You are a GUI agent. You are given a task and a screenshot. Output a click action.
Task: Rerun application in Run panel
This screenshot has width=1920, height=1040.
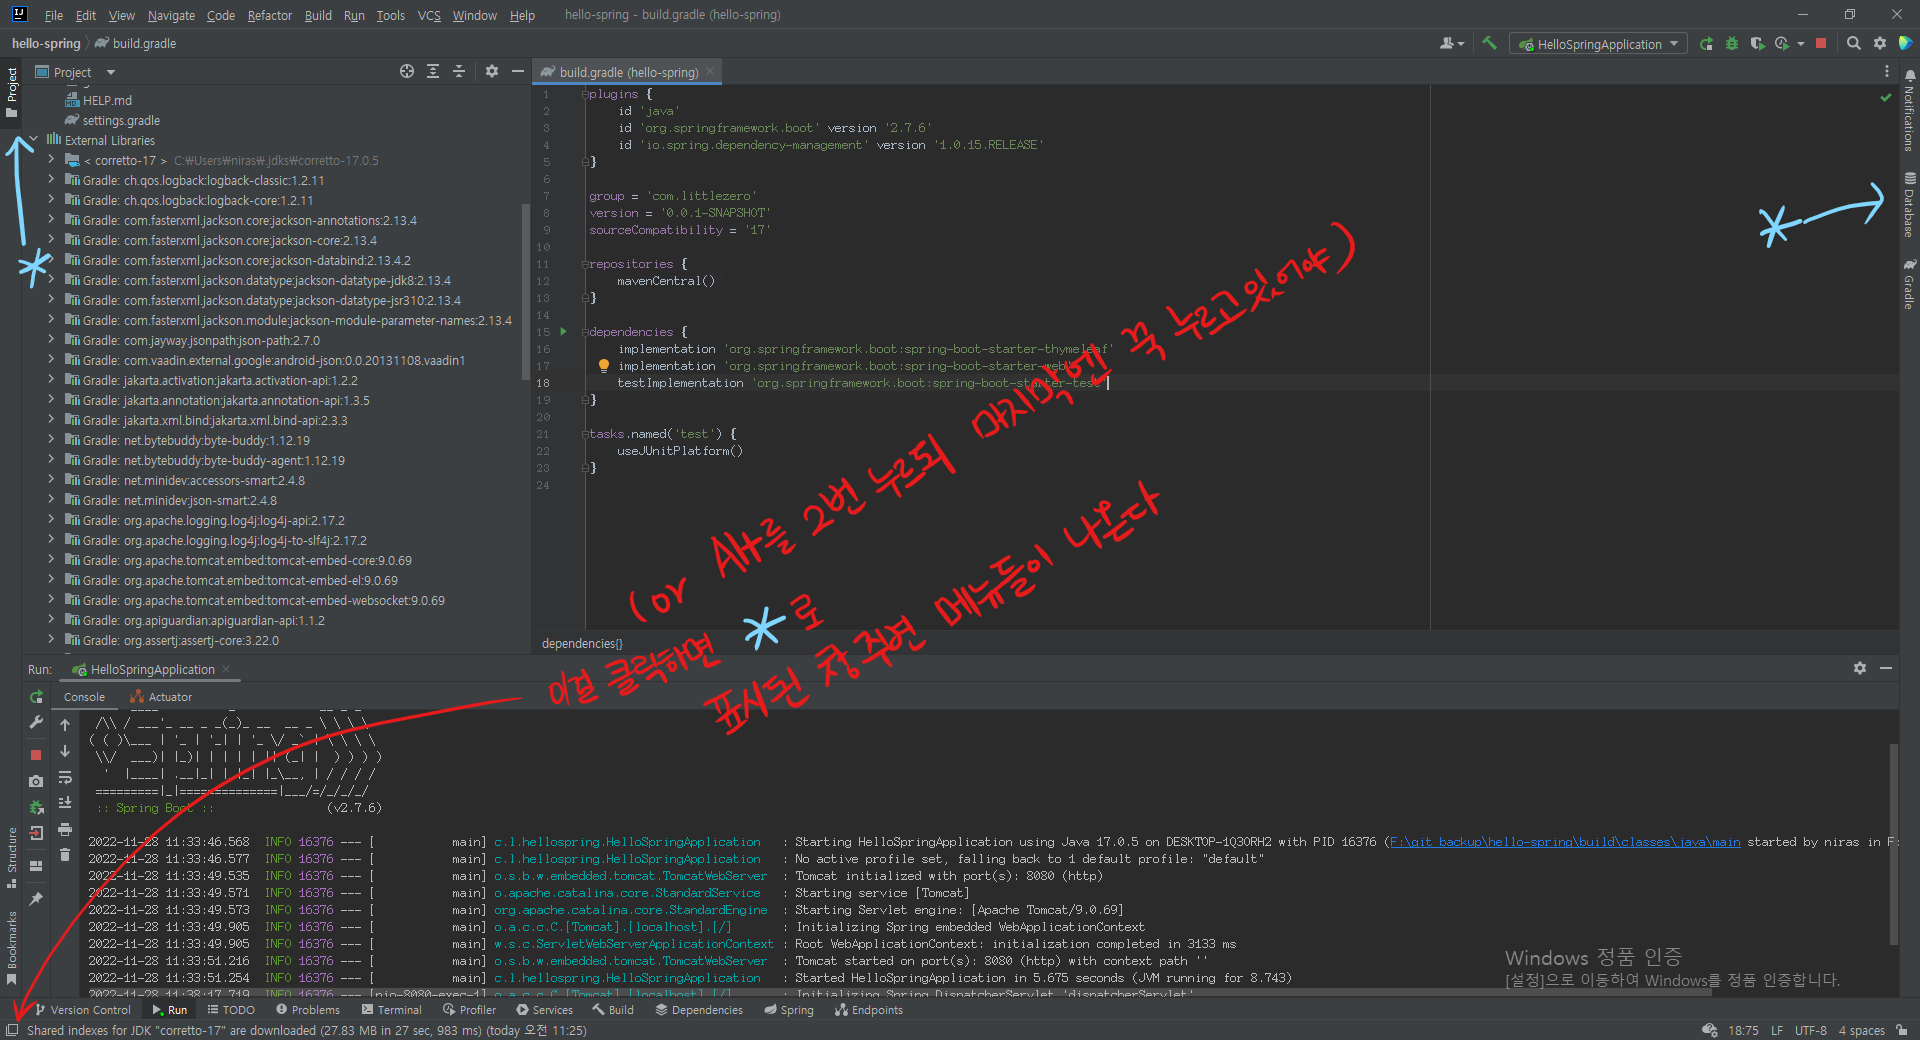coord(36,697)
